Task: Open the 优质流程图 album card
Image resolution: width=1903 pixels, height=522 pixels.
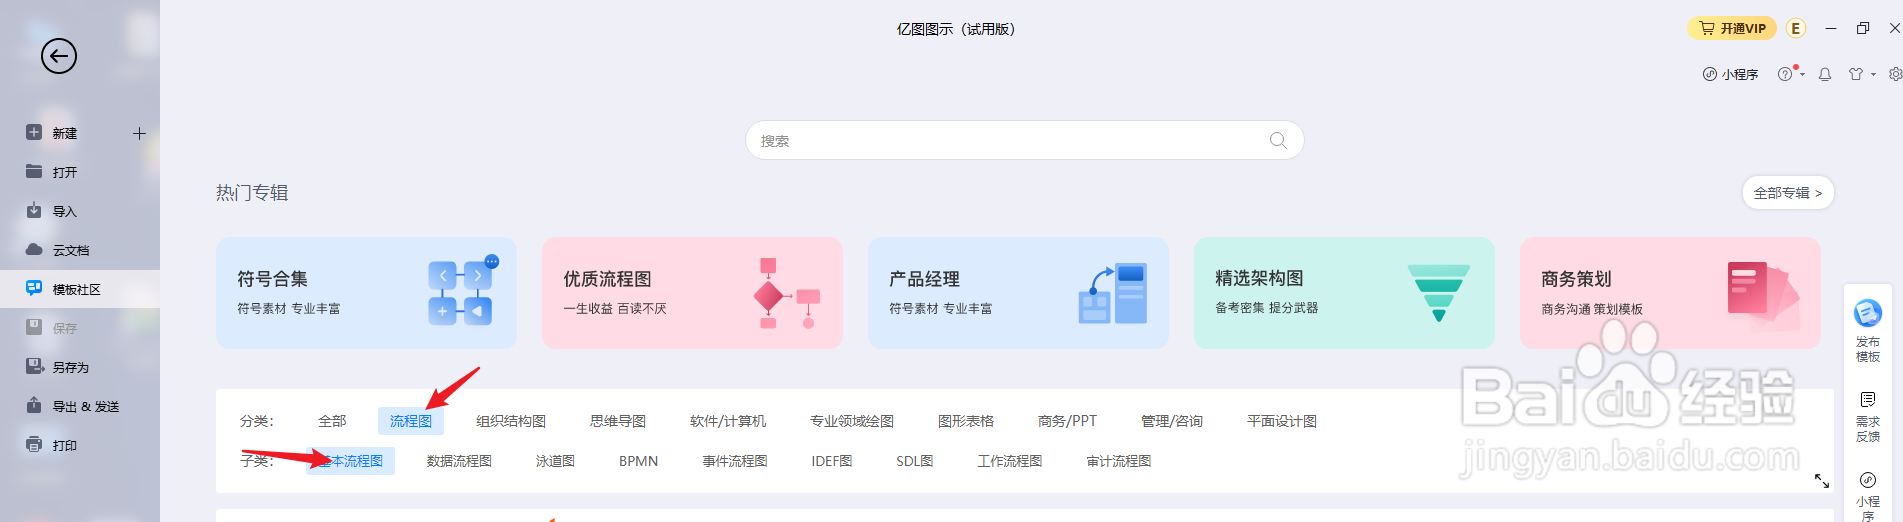Action: point(692,293)
